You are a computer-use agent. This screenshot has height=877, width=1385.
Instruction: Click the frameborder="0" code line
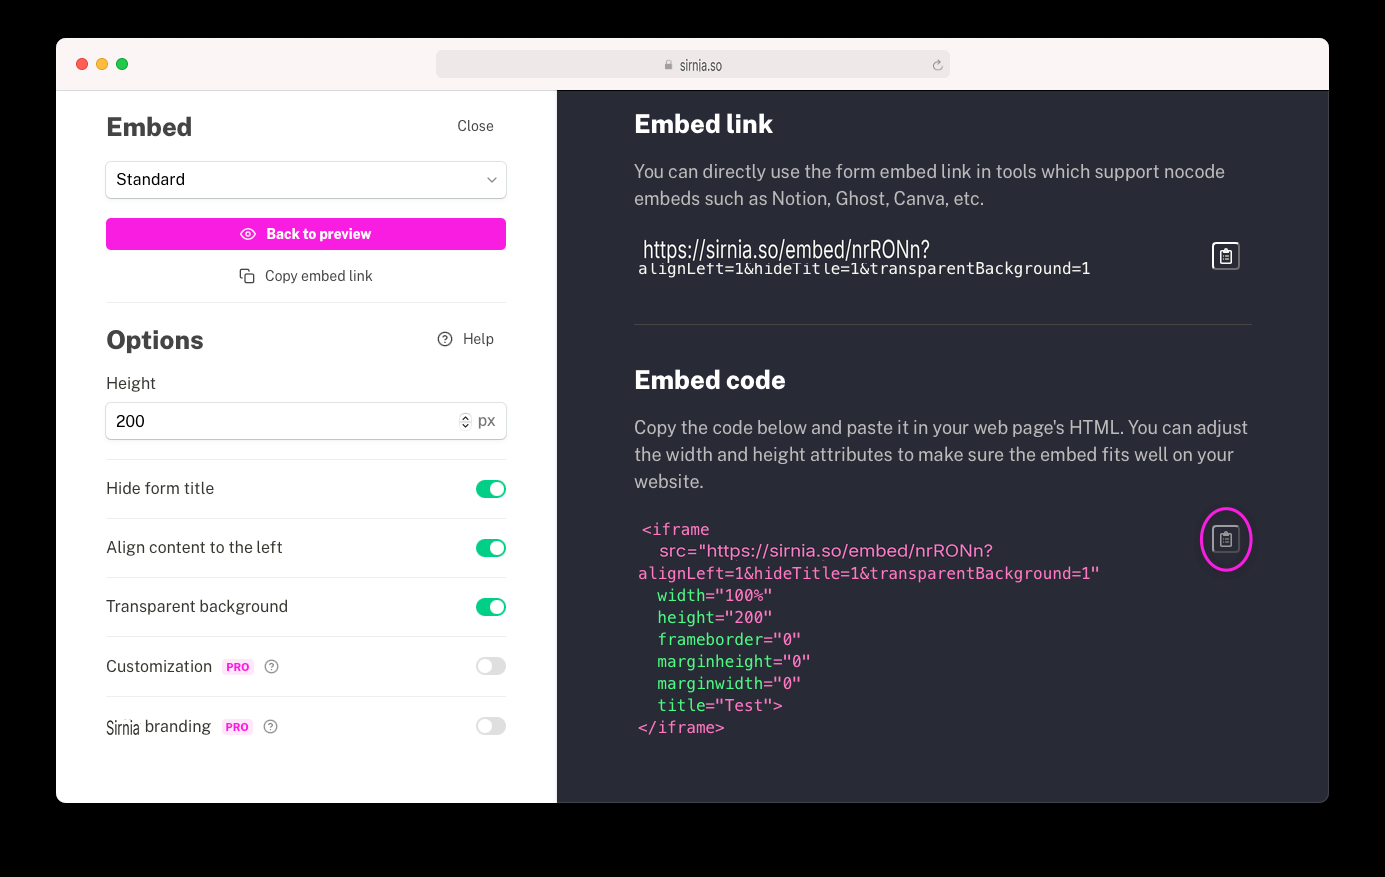pos(729,640)
